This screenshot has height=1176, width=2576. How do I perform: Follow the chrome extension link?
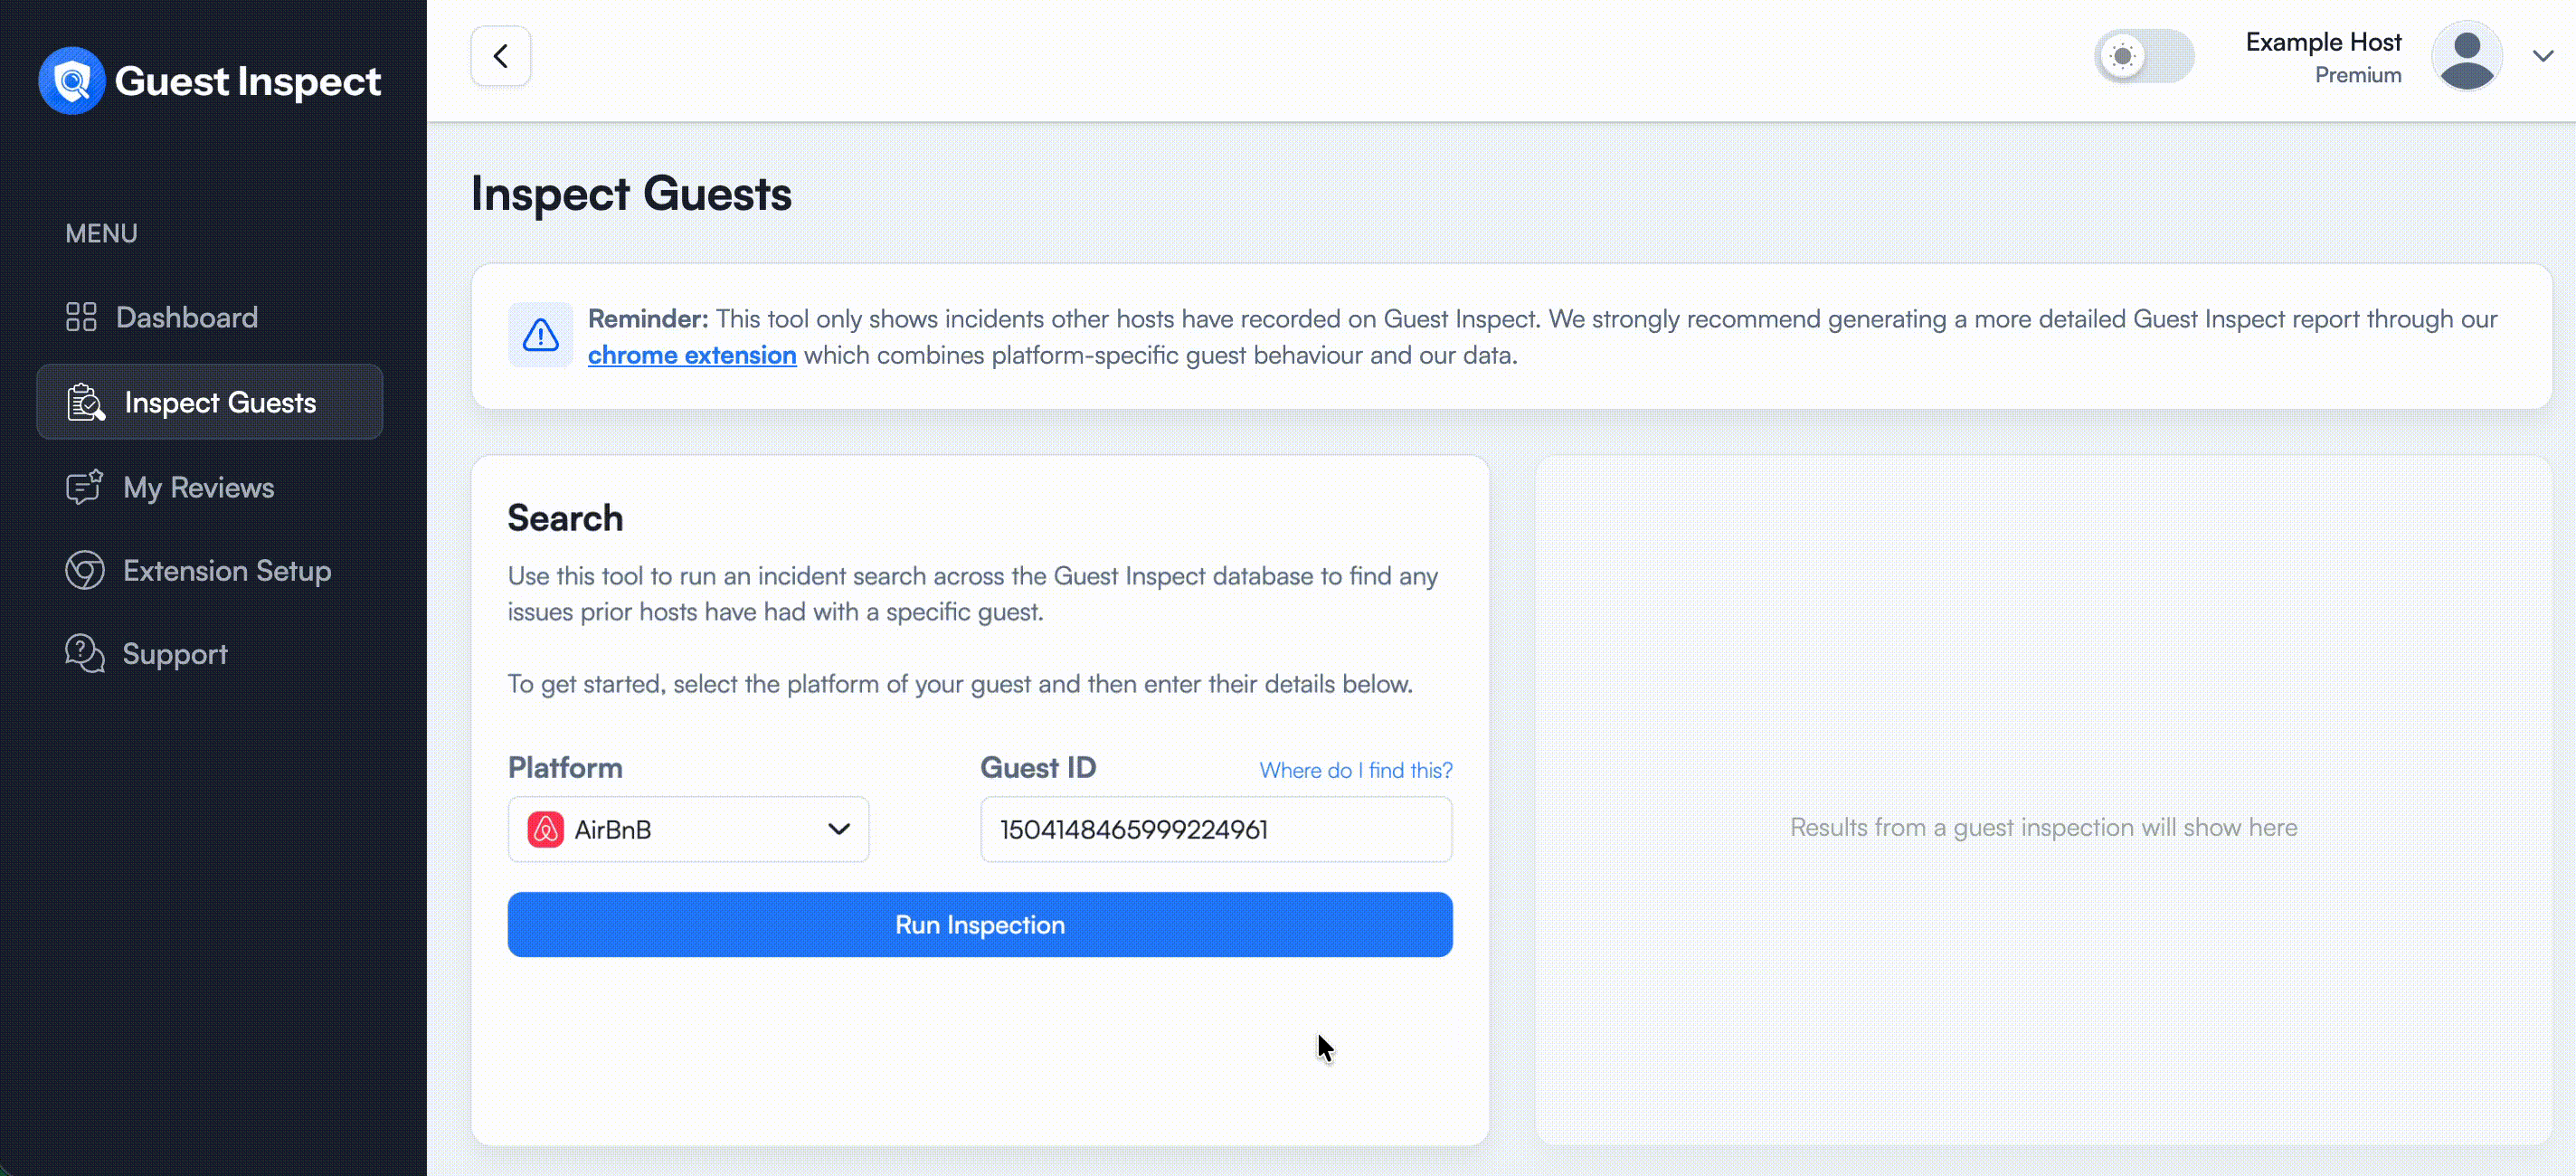[692, 355]
